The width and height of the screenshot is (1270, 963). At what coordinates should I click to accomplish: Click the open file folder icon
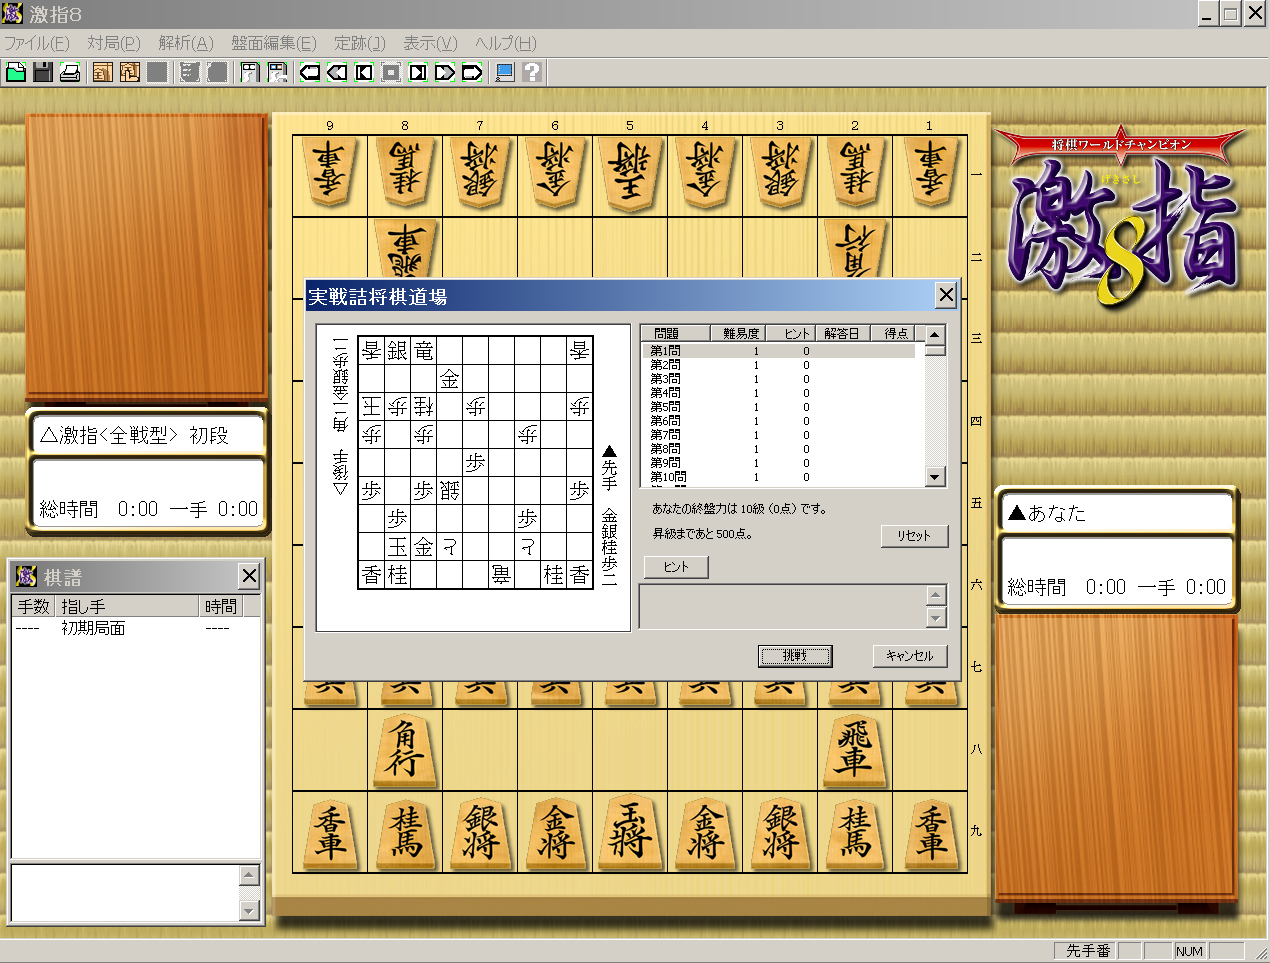(x=16, y=72)
